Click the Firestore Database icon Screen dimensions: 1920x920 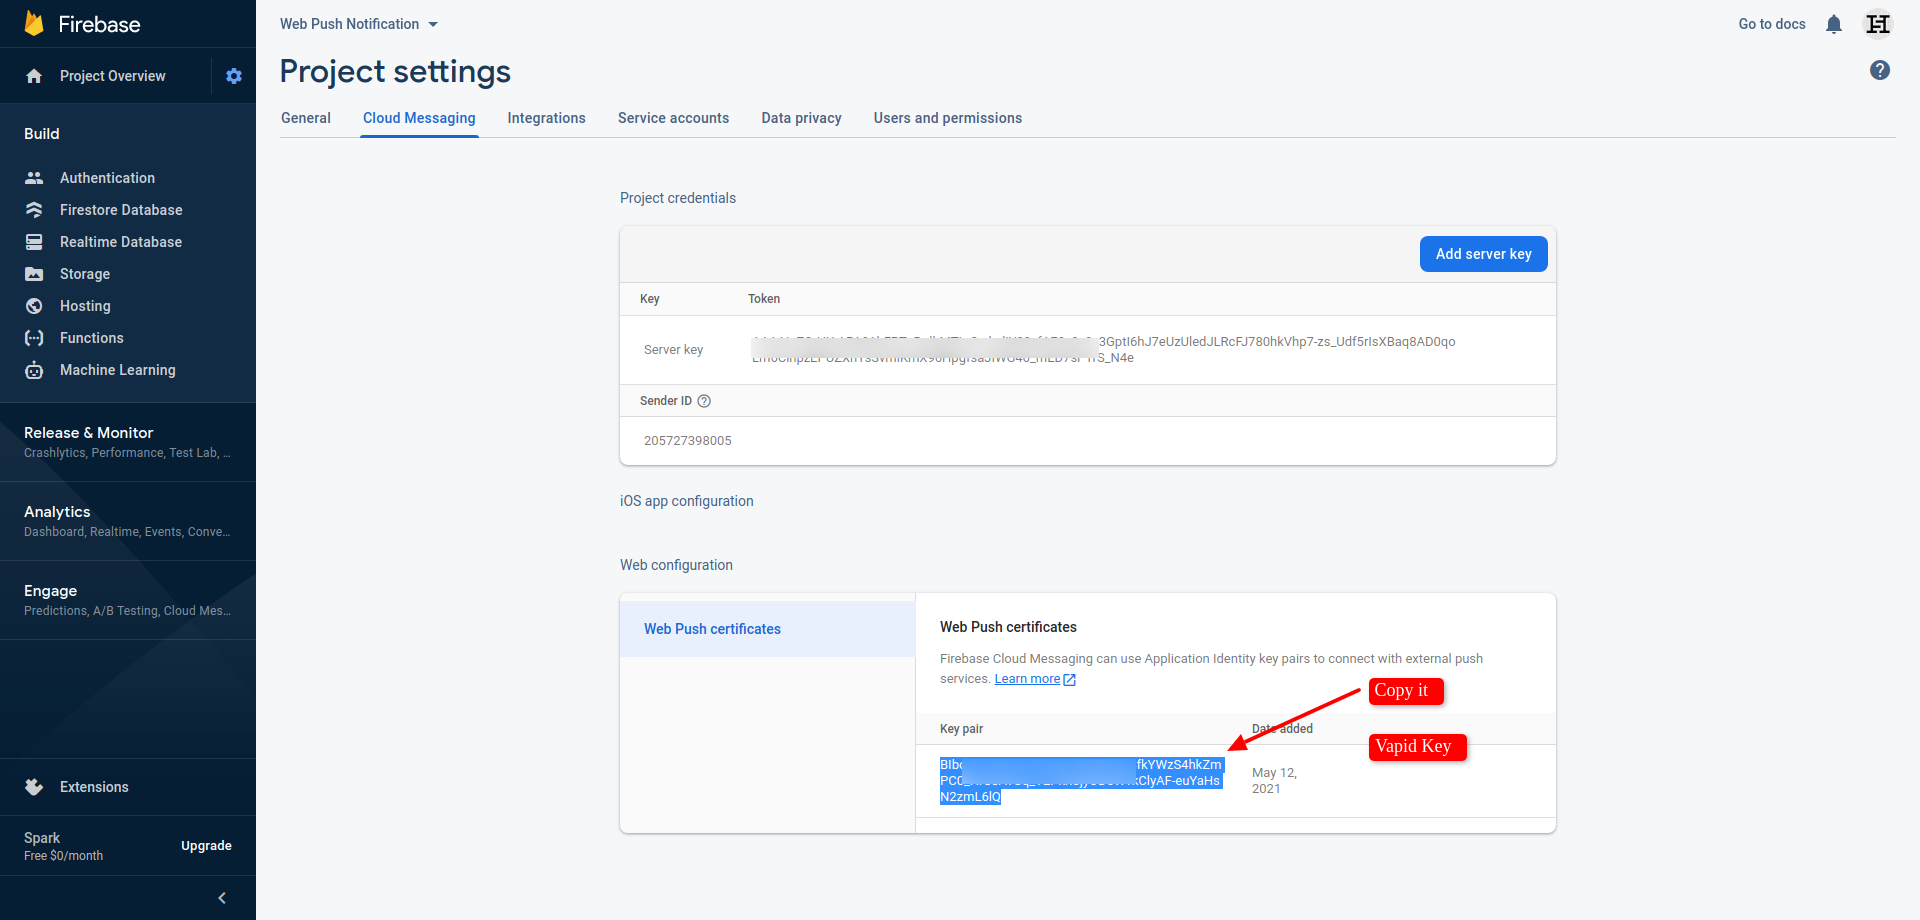pyautogui.click(x=34, y=210)
